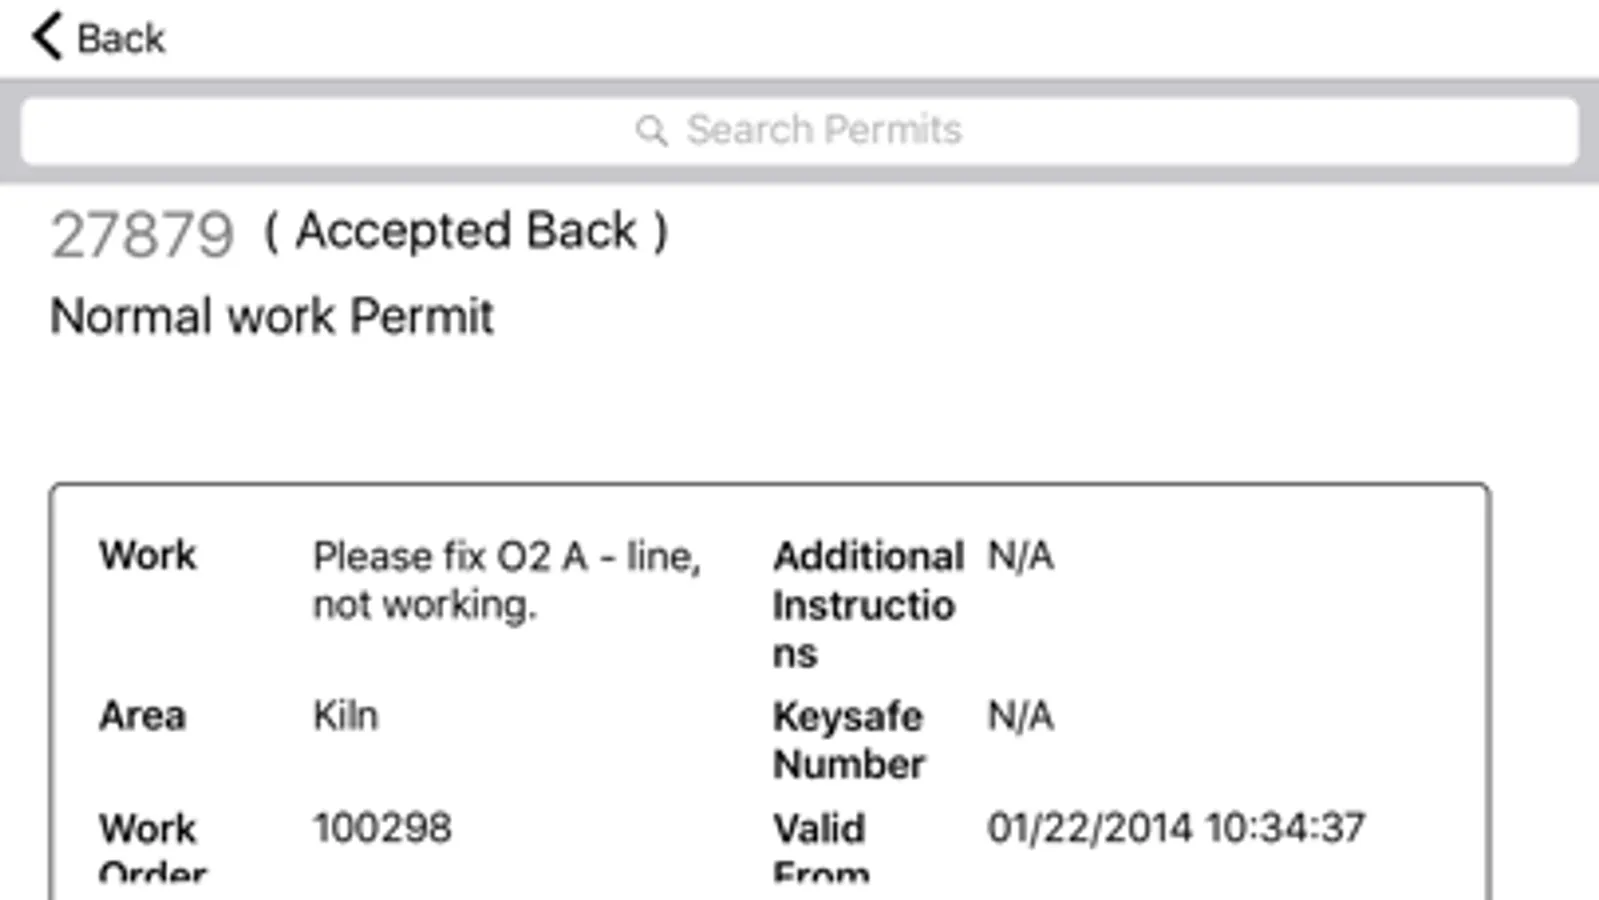Viewport: 1599px width, 900px height.
Task: Click the Keysafe Number label
Action: (x=848, y=740)
